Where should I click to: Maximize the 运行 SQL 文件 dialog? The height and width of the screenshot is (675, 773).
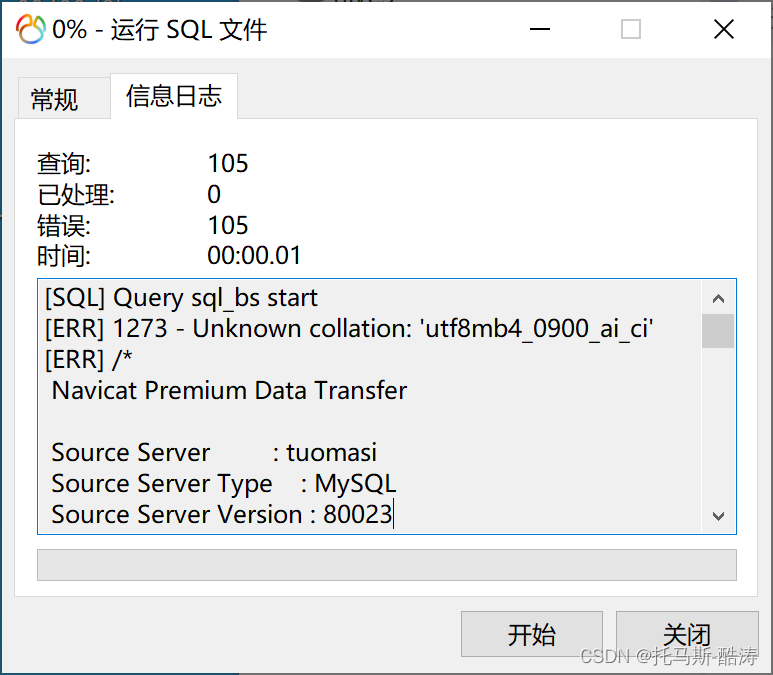point(631,29)
